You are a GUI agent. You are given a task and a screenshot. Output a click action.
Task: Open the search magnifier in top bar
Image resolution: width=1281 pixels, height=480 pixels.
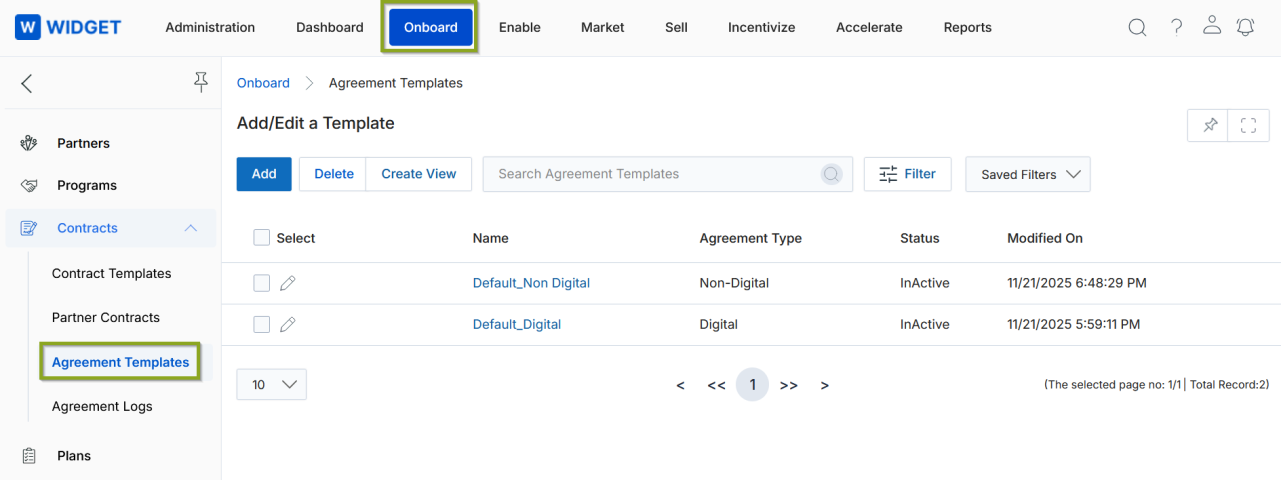point(1137,28)
